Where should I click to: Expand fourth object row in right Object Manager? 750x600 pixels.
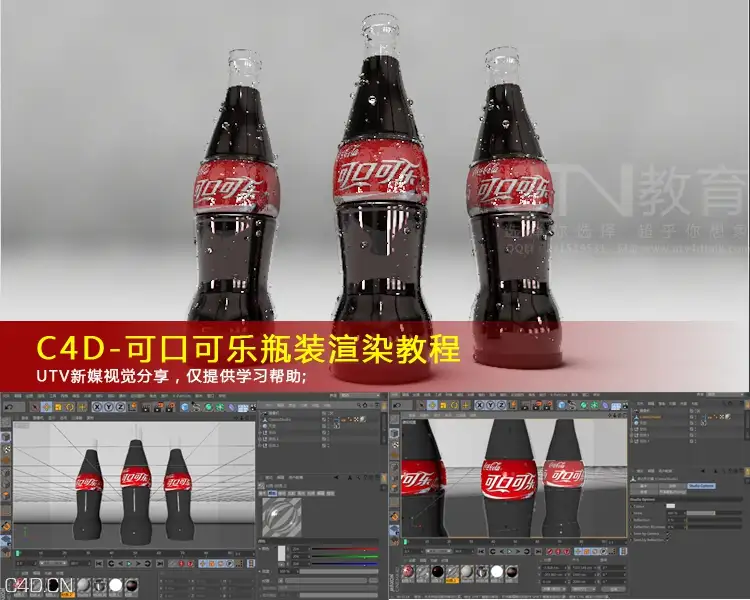632,429
